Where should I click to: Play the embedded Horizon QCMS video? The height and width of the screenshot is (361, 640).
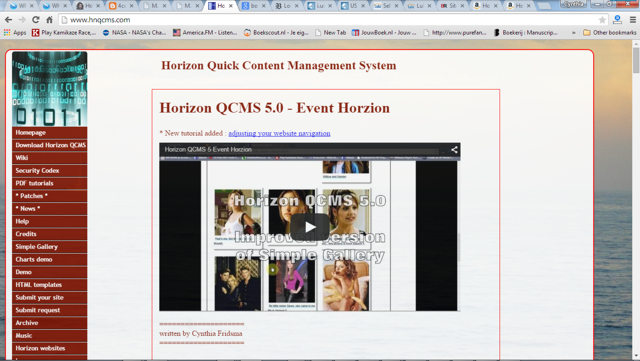(310, 227)
